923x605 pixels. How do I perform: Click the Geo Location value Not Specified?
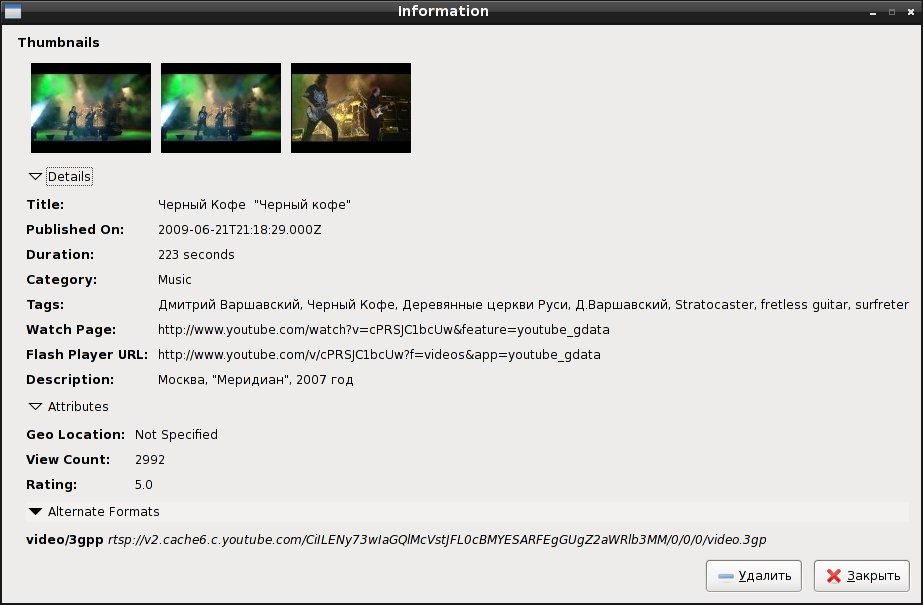(x=176, y=434)
